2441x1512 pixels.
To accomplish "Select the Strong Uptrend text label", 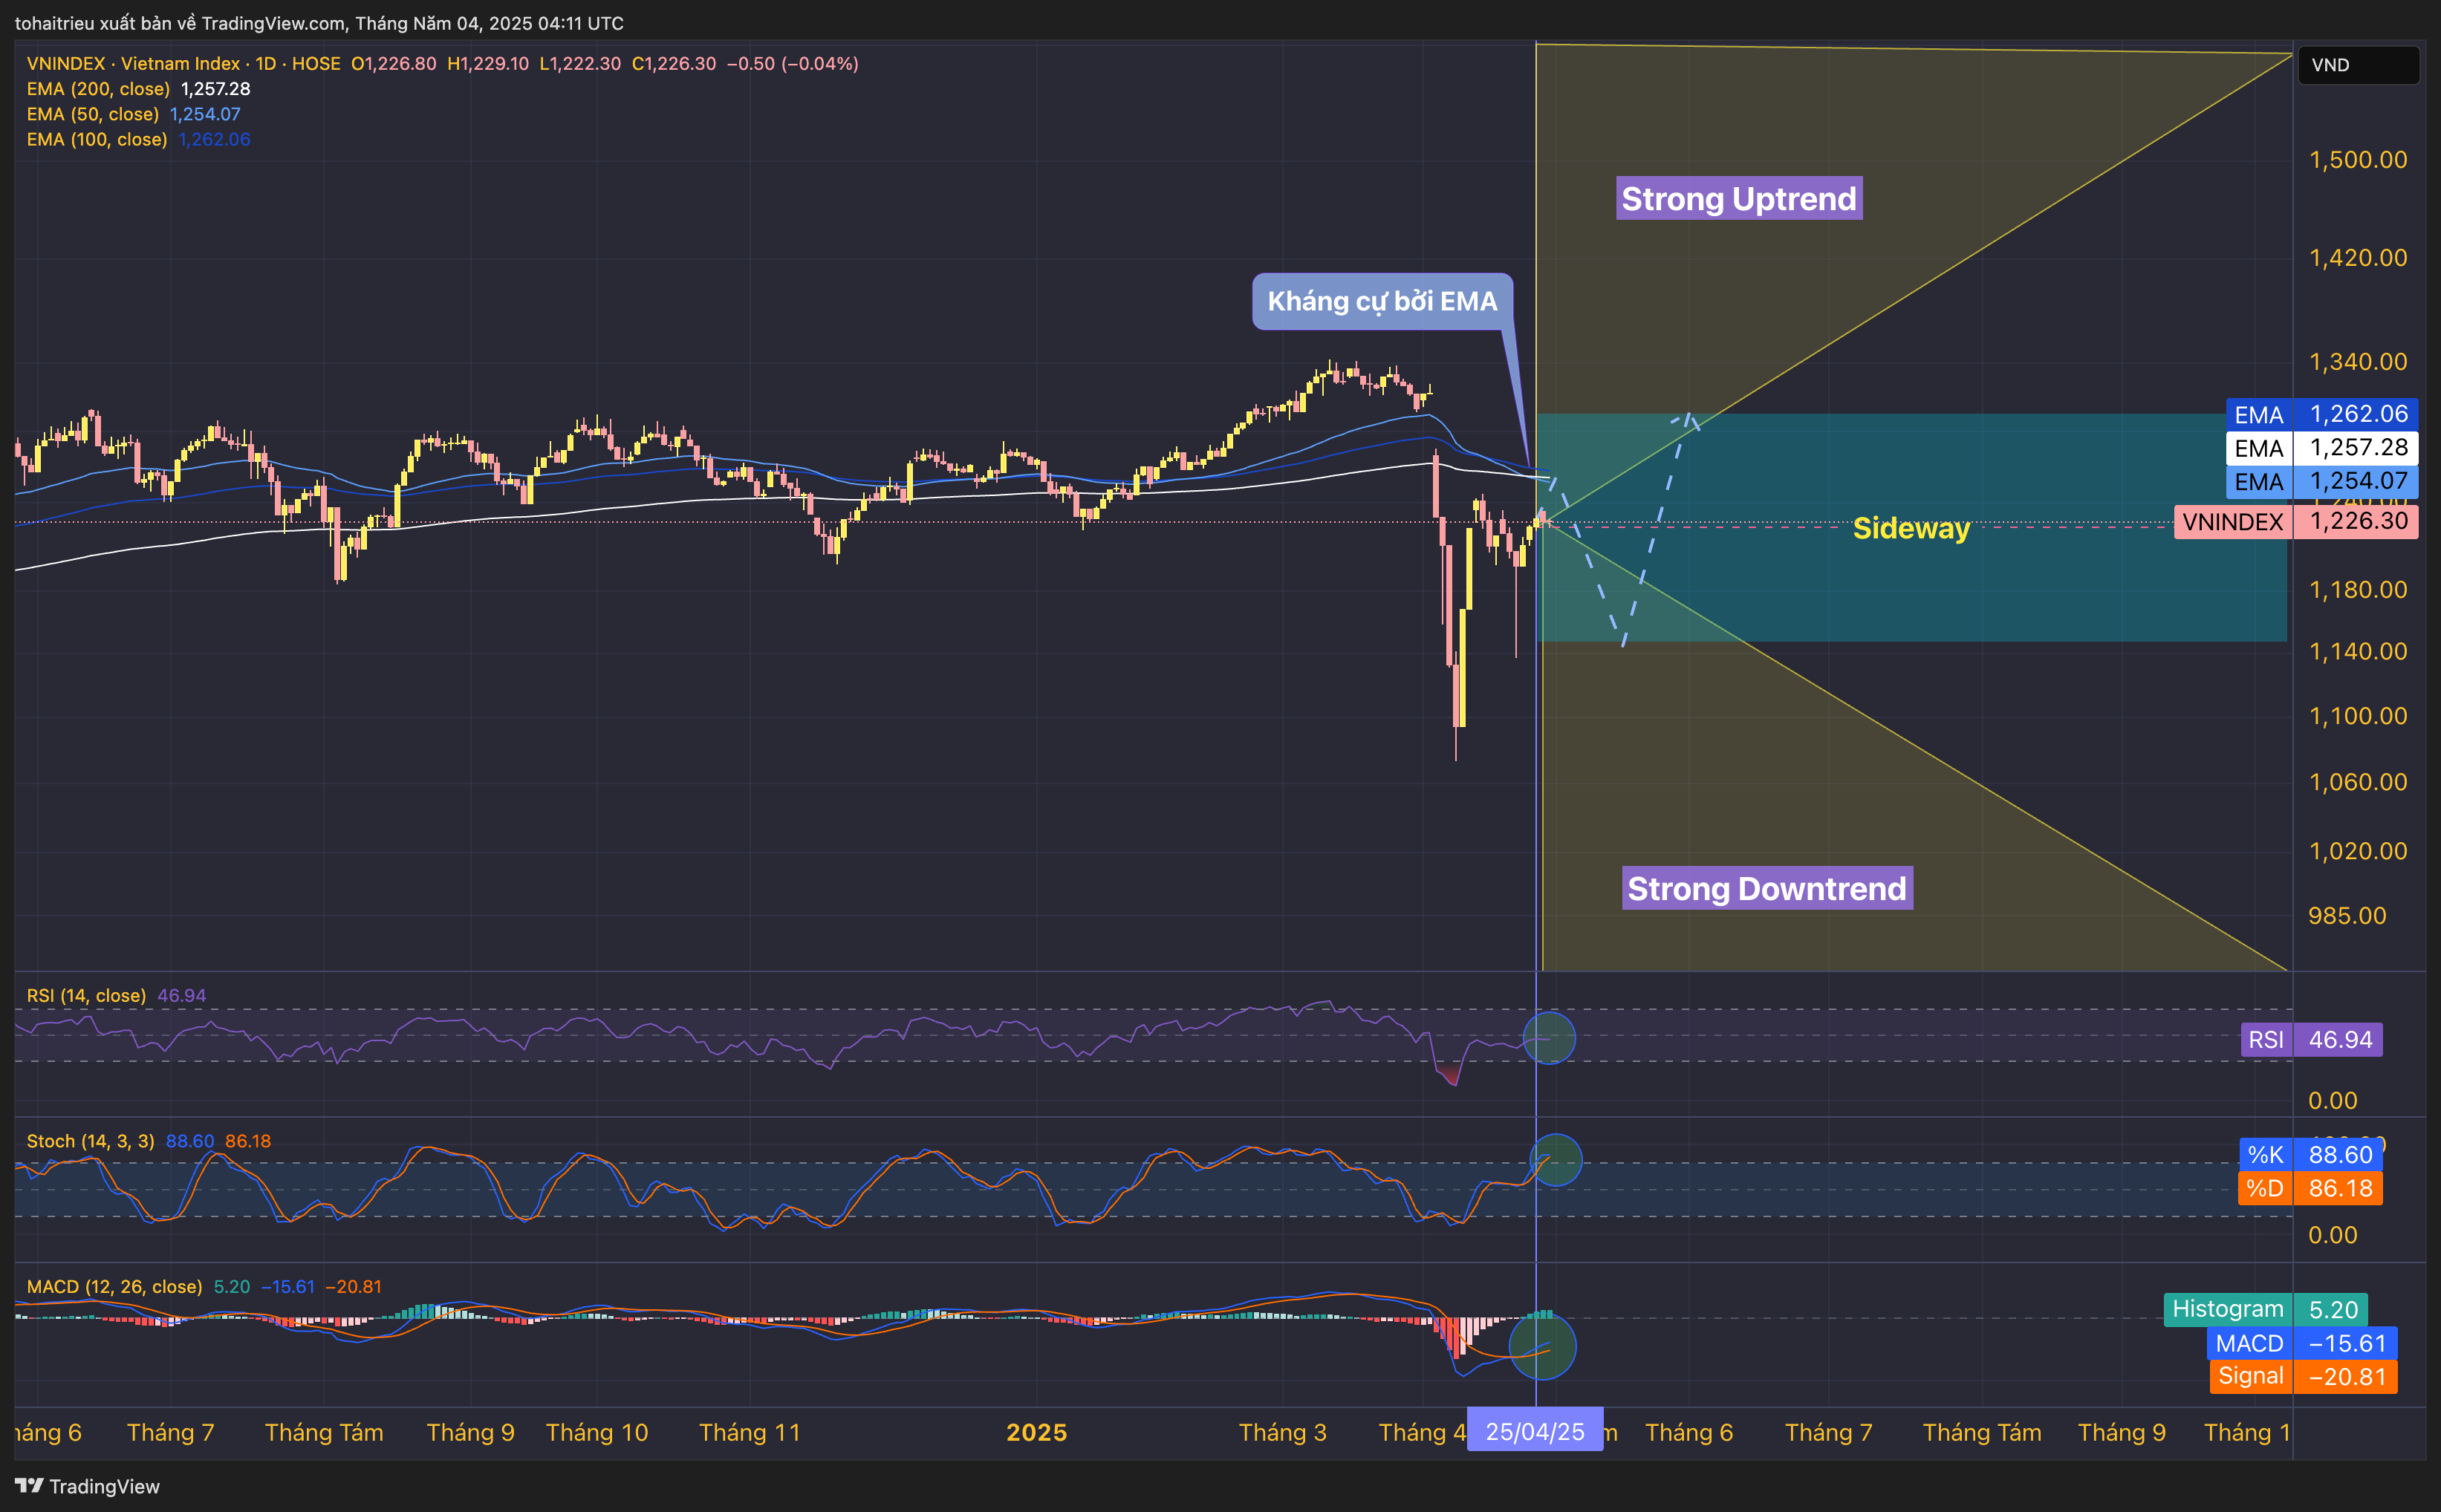I will (x=1739, y=198).
